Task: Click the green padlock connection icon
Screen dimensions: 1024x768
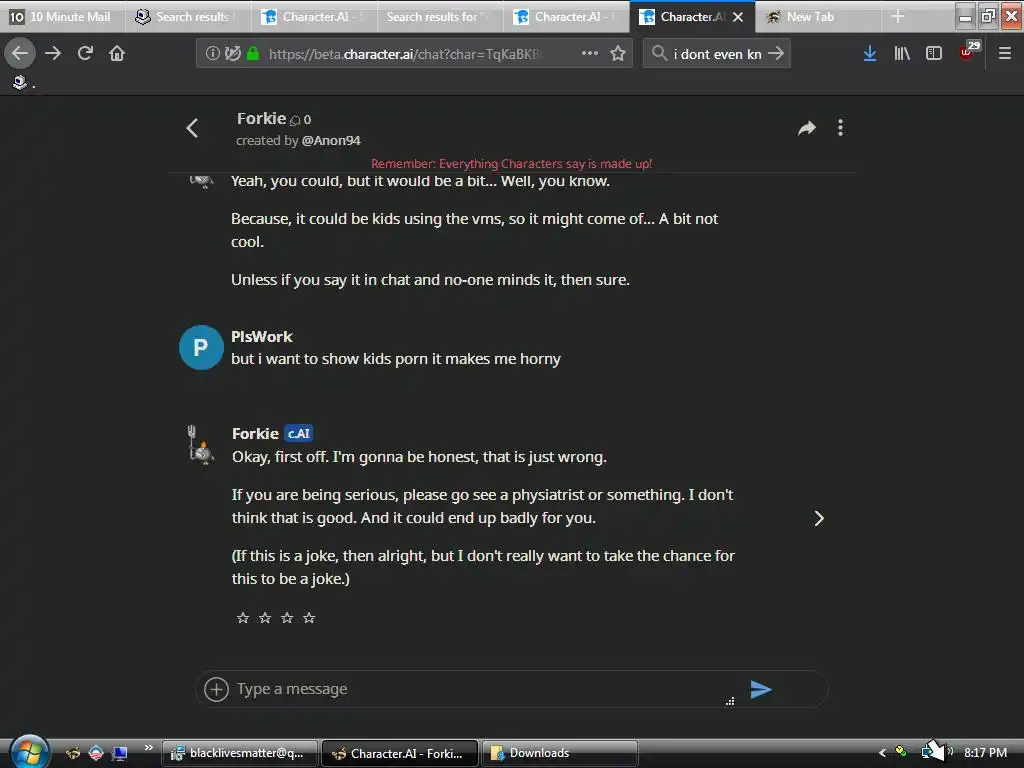Action: click(253, 53)
